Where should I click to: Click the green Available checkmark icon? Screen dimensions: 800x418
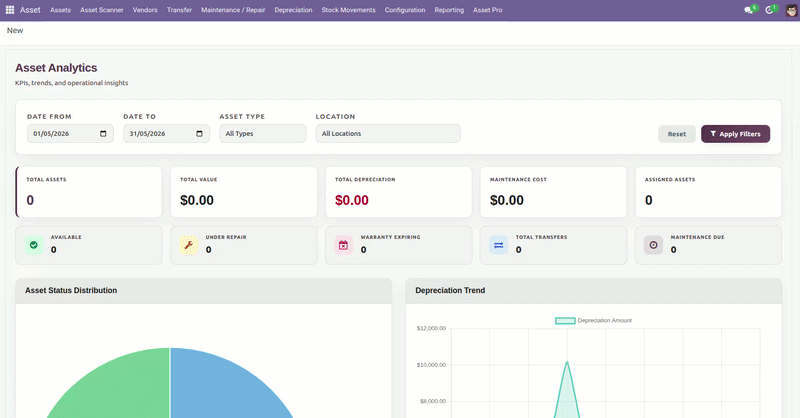click(x=34, y=245)
